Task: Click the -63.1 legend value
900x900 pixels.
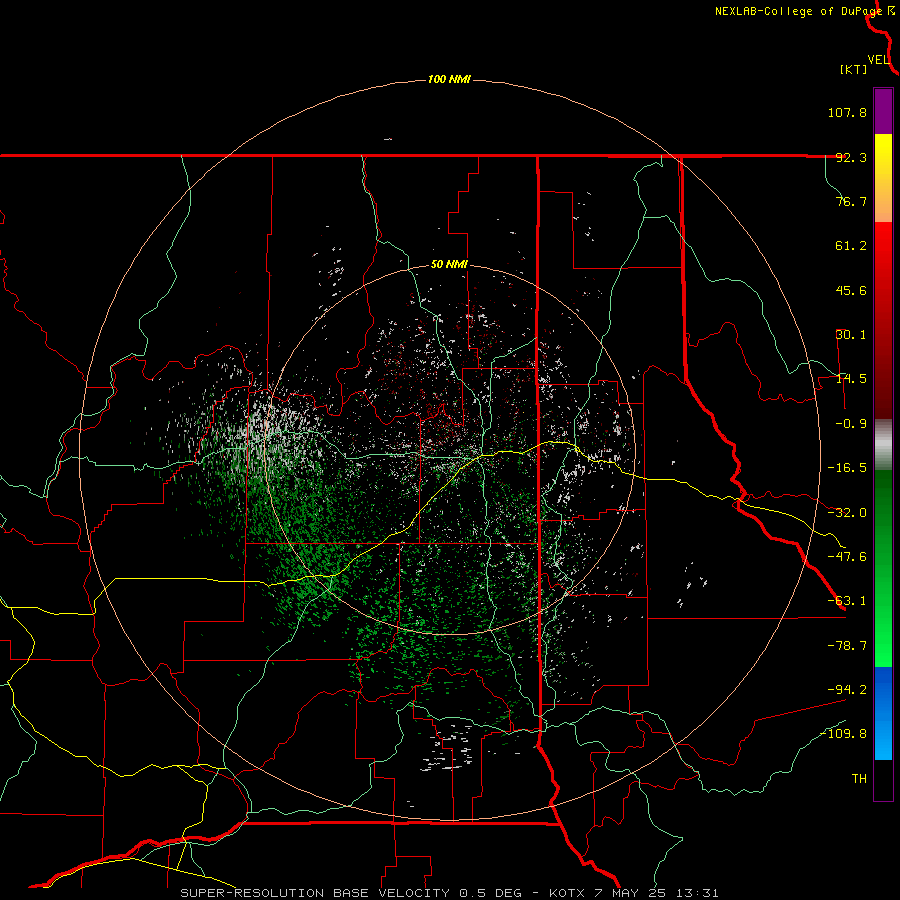Action: coord(847,601)
